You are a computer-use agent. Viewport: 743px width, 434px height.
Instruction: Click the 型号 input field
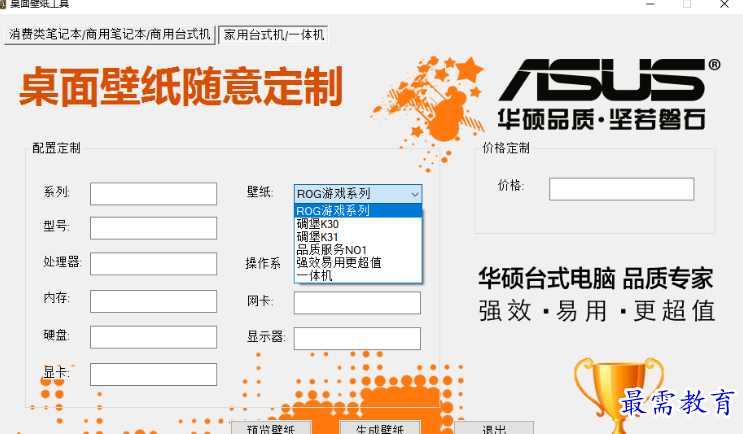point(154,228)
